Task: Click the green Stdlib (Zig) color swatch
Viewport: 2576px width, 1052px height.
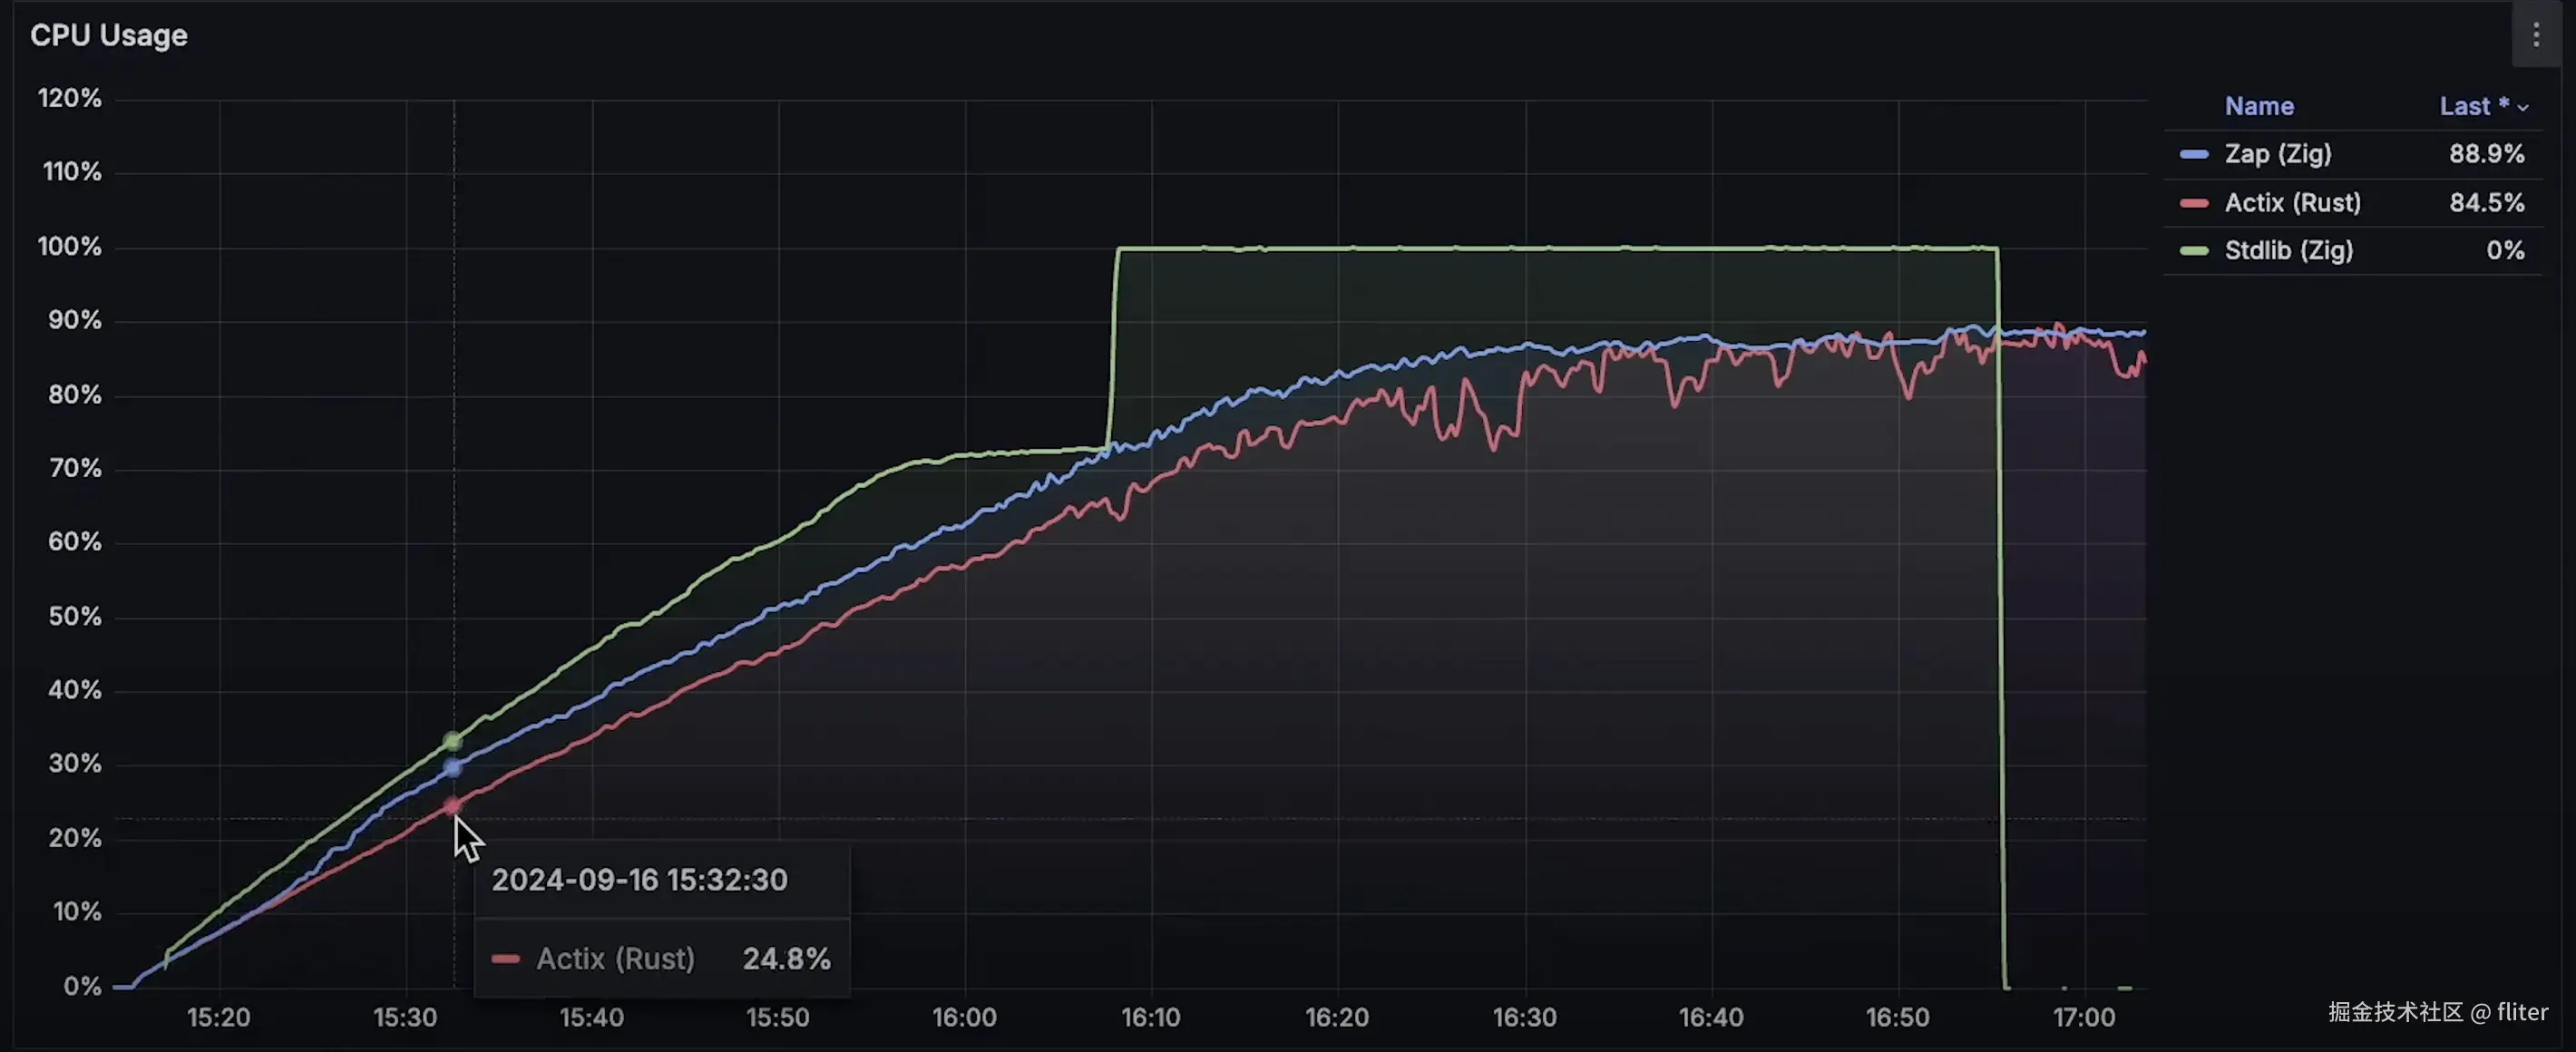Action: coord(2193,250)
